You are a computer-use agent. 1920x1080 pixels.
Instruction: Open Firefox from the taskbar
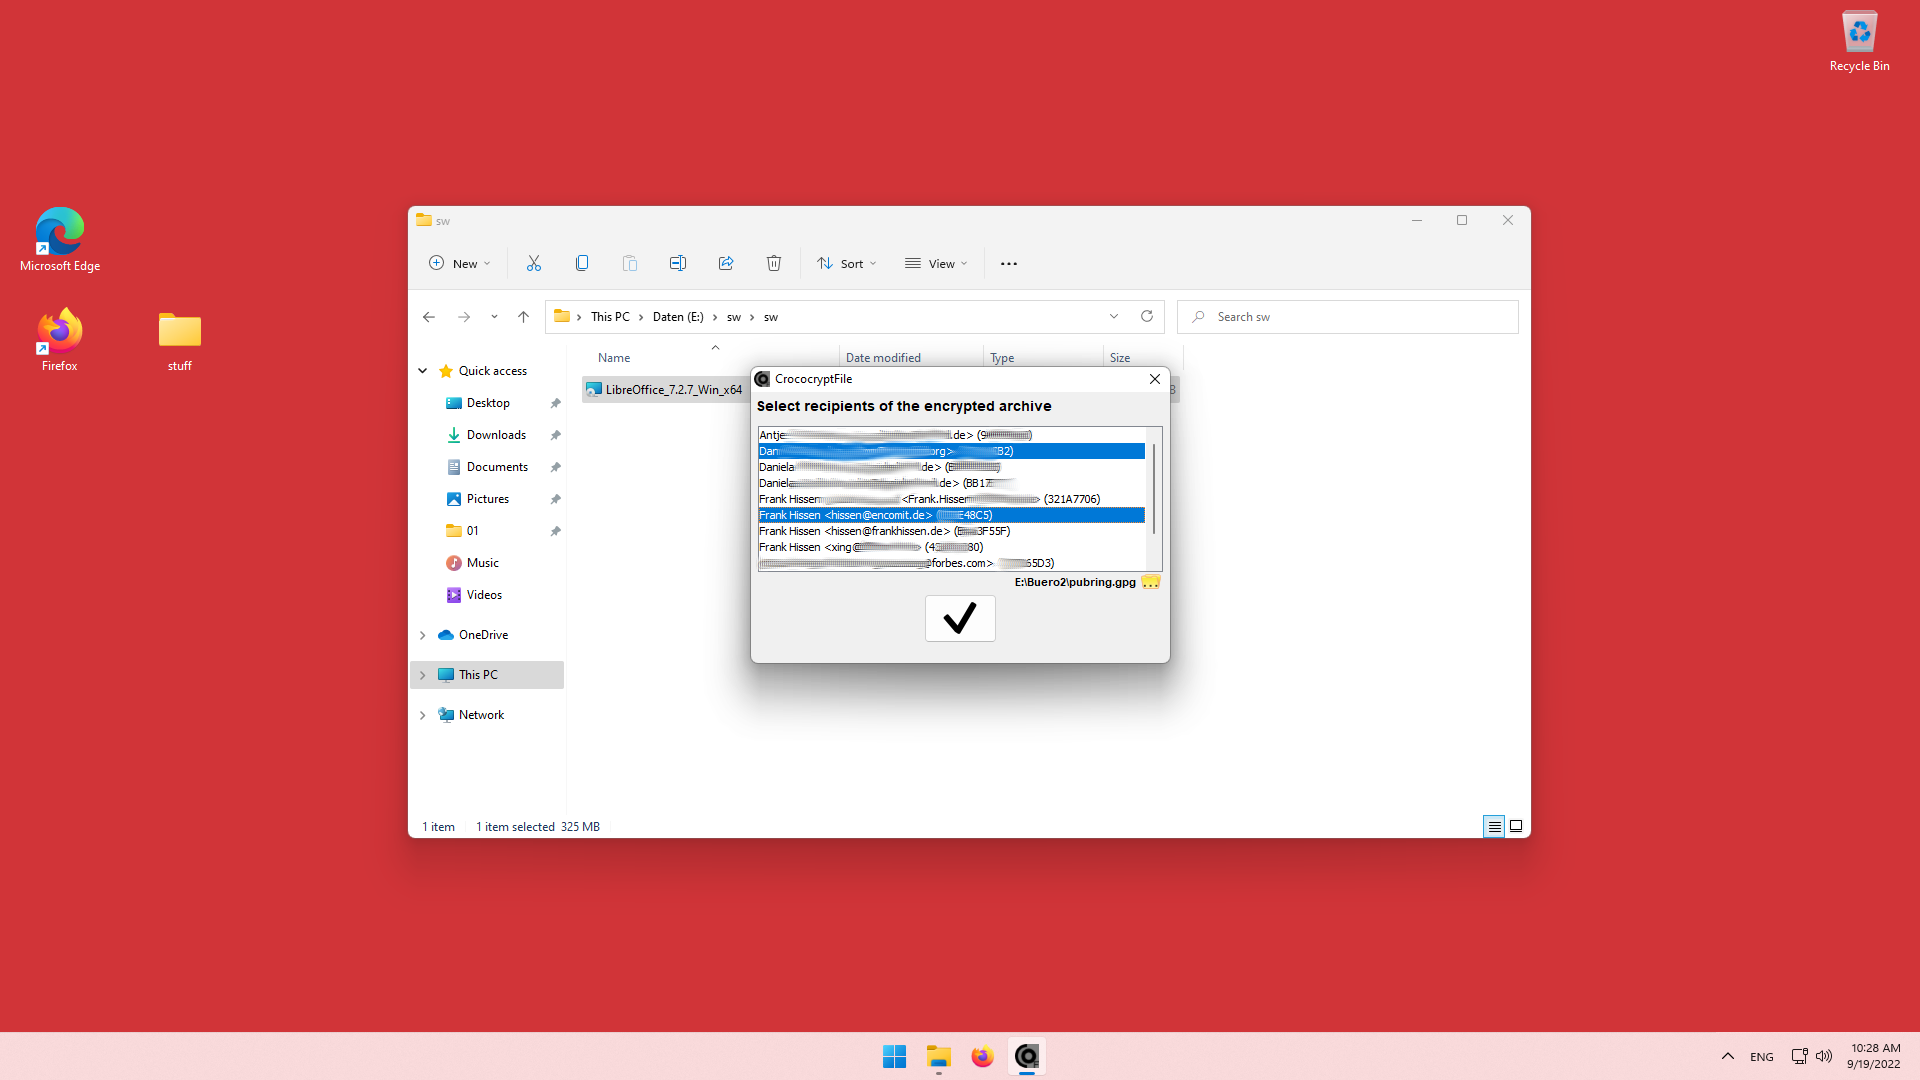coord(982,1056)
